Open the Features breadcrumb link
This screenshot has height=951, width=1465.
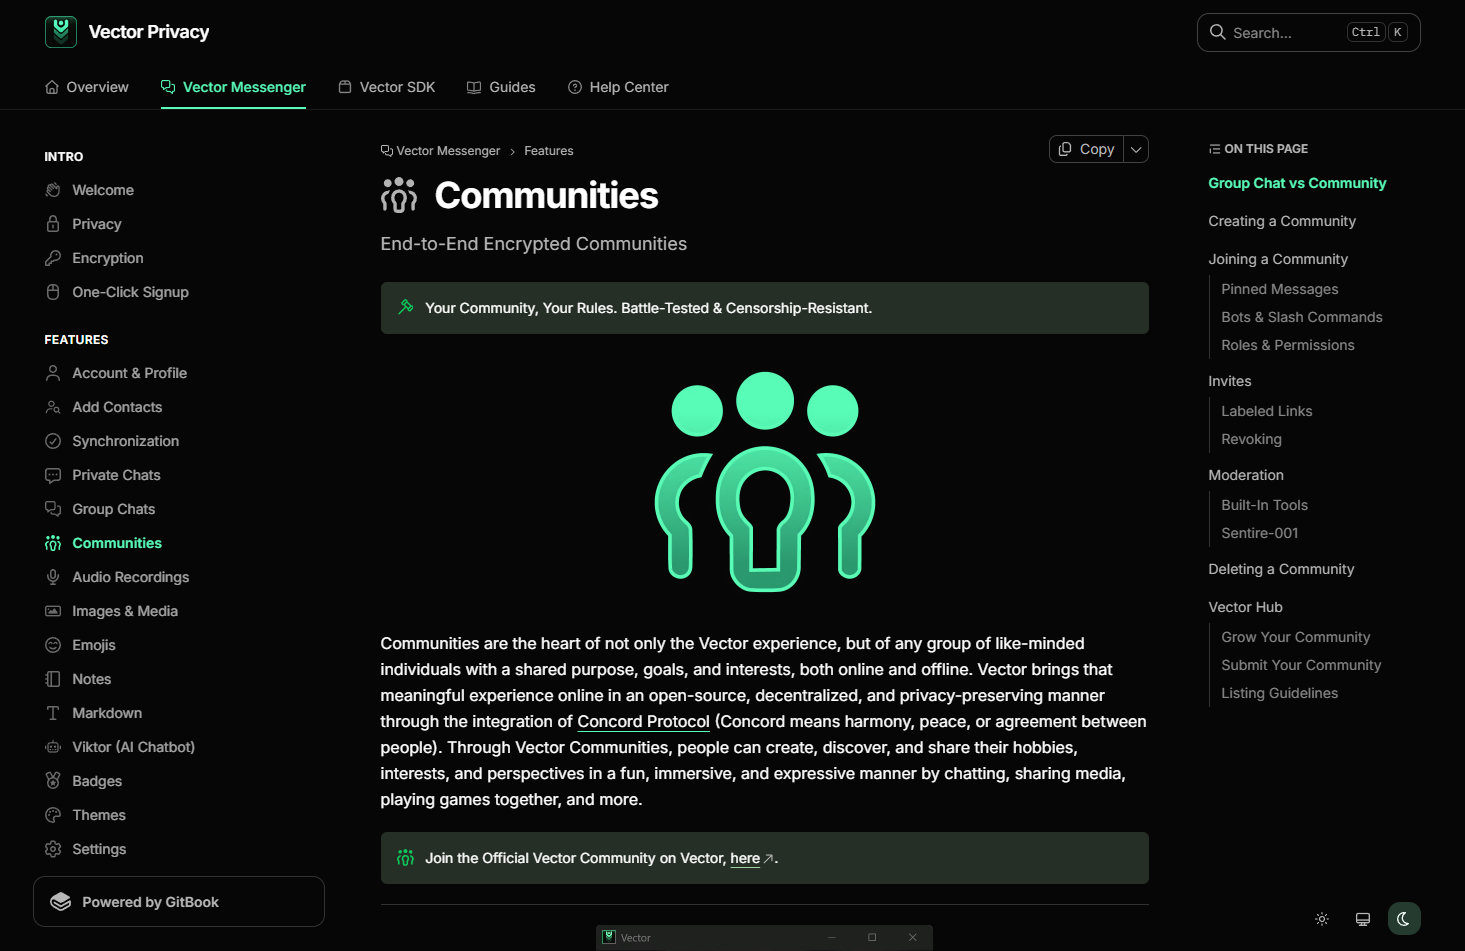coord(549,151)
